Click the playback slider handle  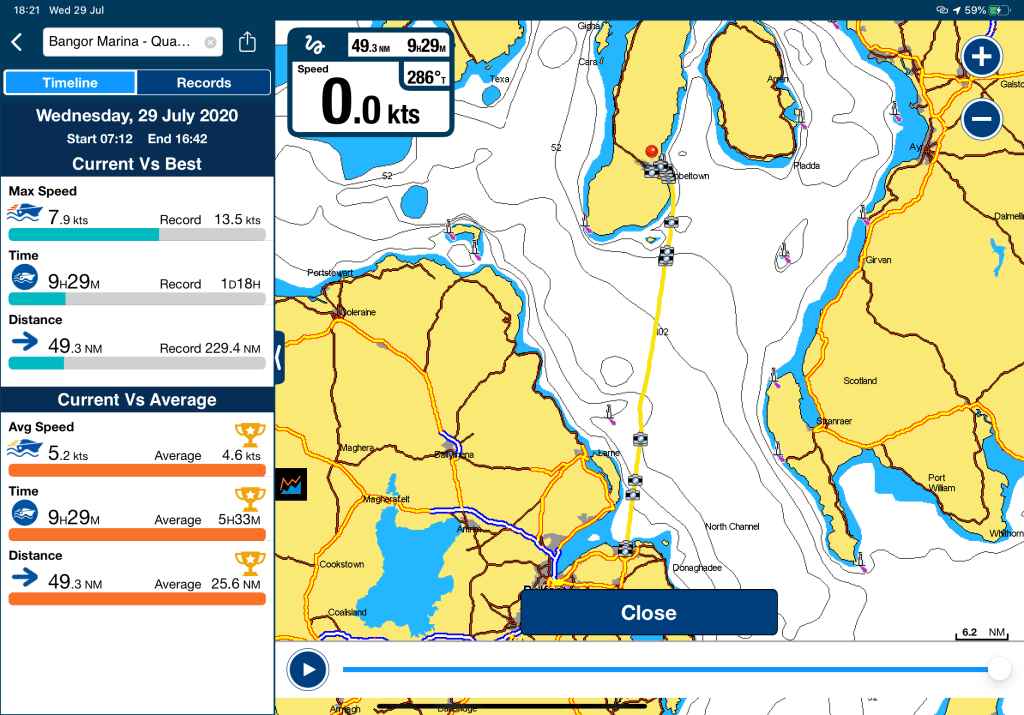(x=997, y=669)
